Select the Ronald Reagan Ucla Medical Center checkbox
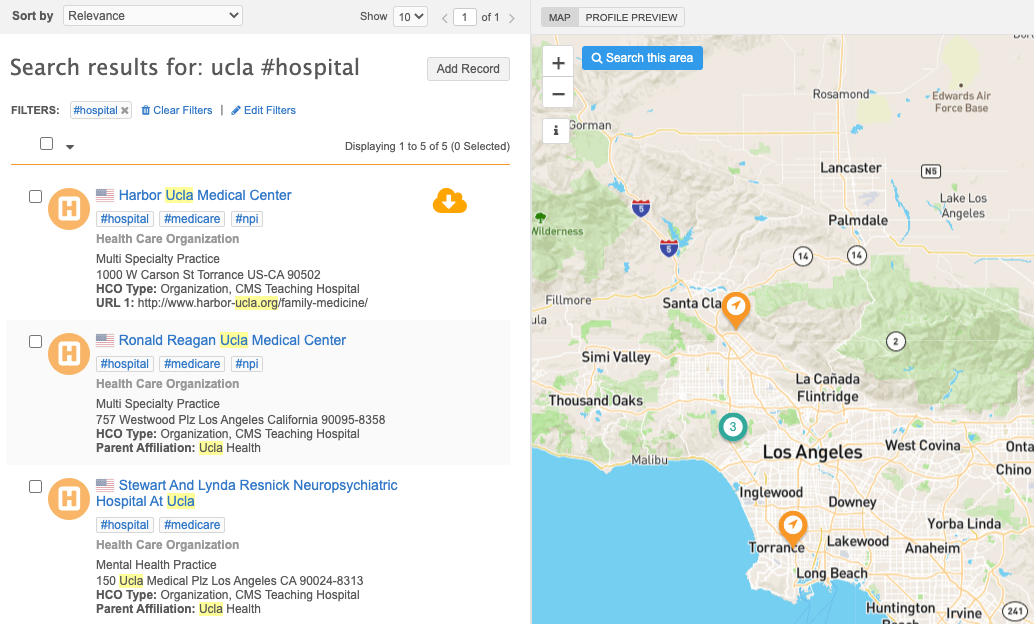Screen dimensions: 1034x624 point(35,341)
